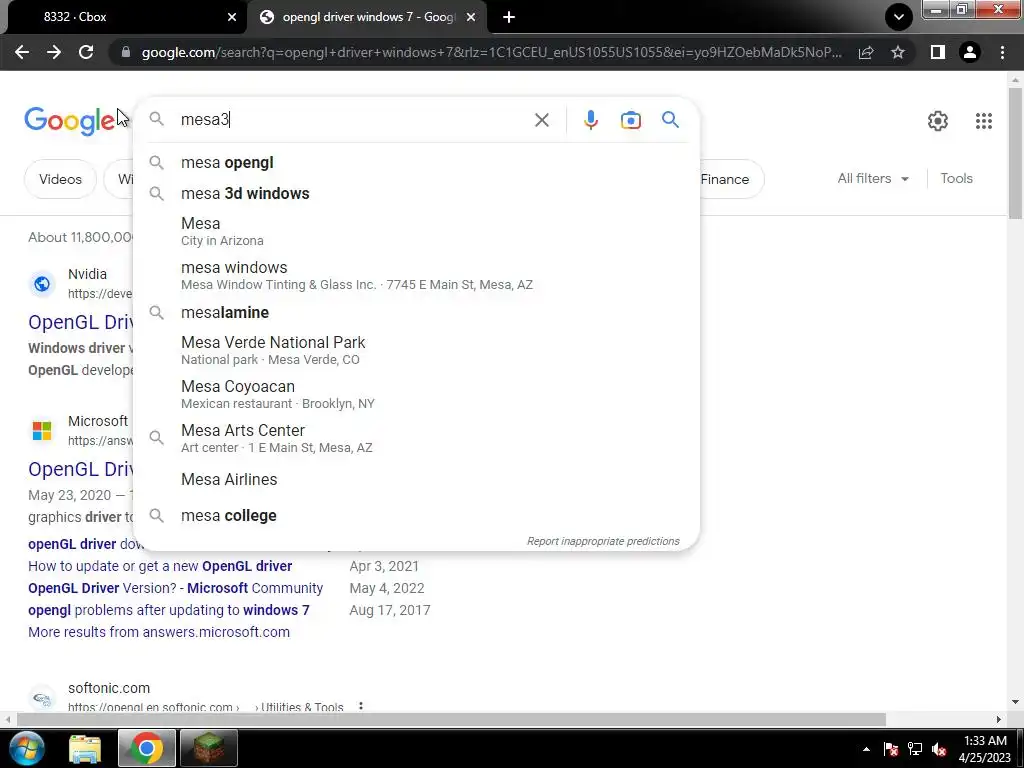
Task: Click the vertical page scrollbar thumb
Action: coord(1015,154)
